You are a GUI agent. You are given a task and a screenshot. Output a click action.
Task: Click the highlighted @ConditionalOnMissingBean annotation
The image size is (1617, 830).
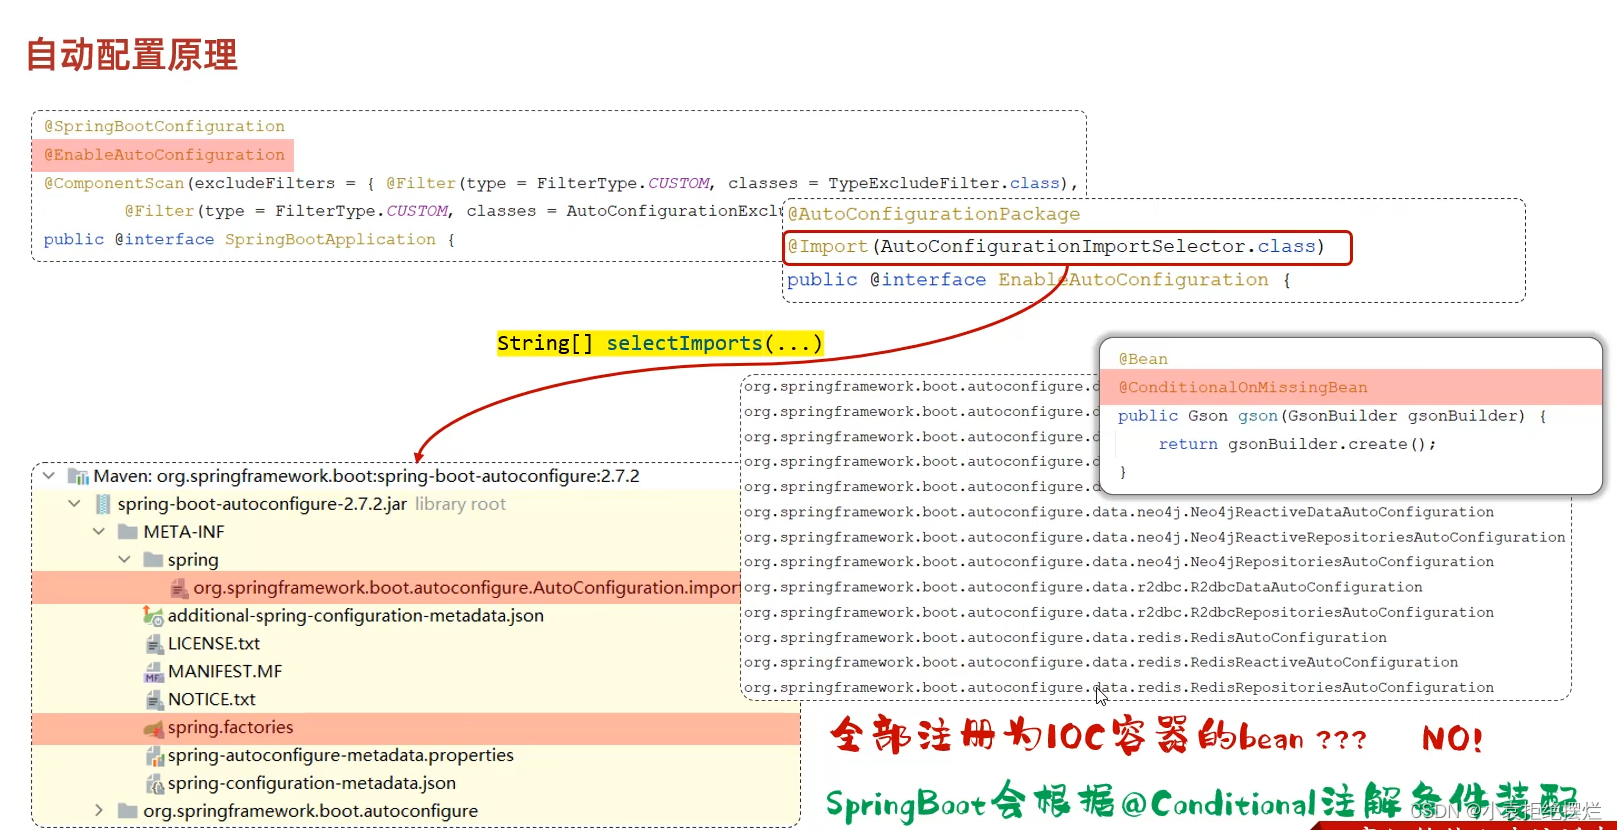1243,387
